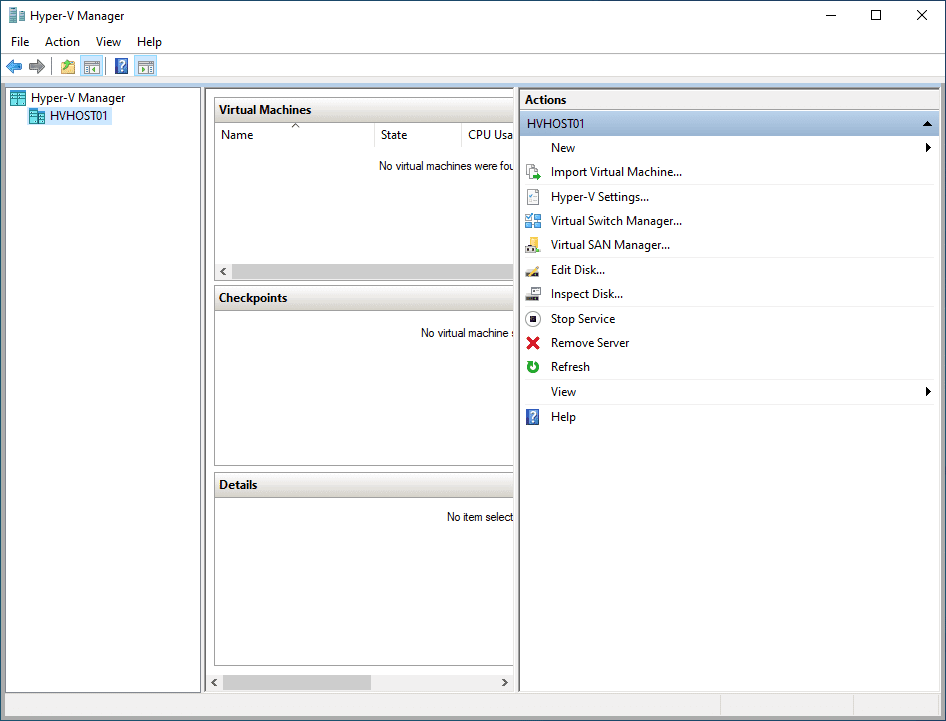Image resolution: width=946 pixels, height=721 pixels.
Task: Open Virtual Switch Manager... action
Action: tap(616, 221)
